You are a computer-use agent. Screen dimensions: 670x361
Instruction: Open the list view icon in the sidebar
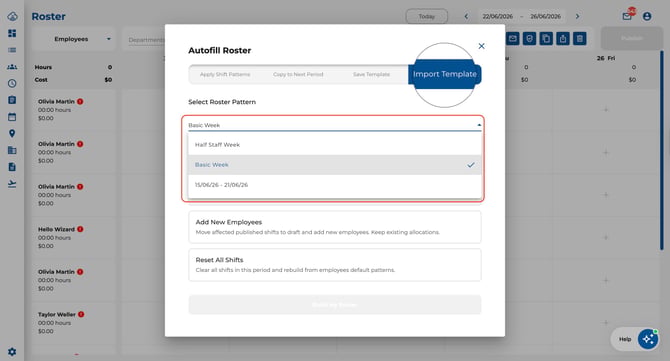(x=12, y=50)
